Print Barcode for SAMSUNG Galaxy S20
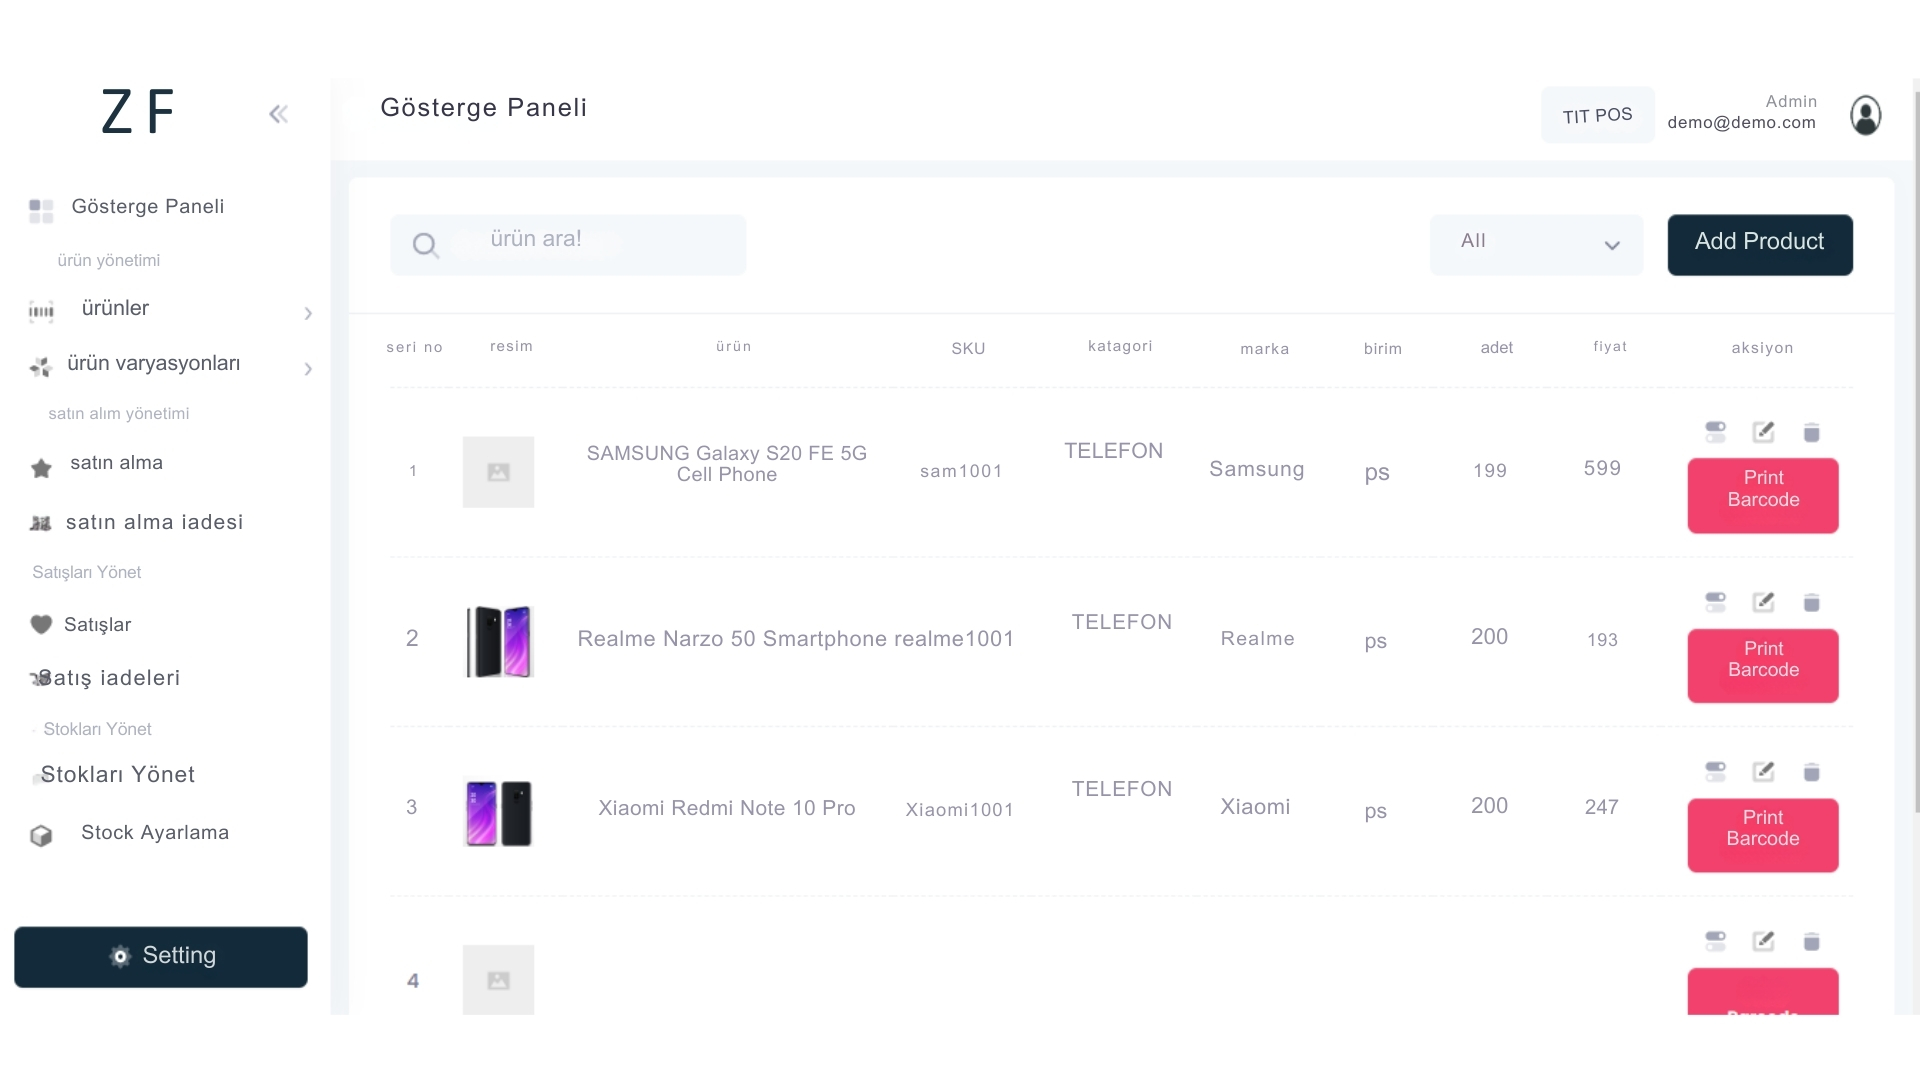The image size is (1920, 1080). (1763, 496)
